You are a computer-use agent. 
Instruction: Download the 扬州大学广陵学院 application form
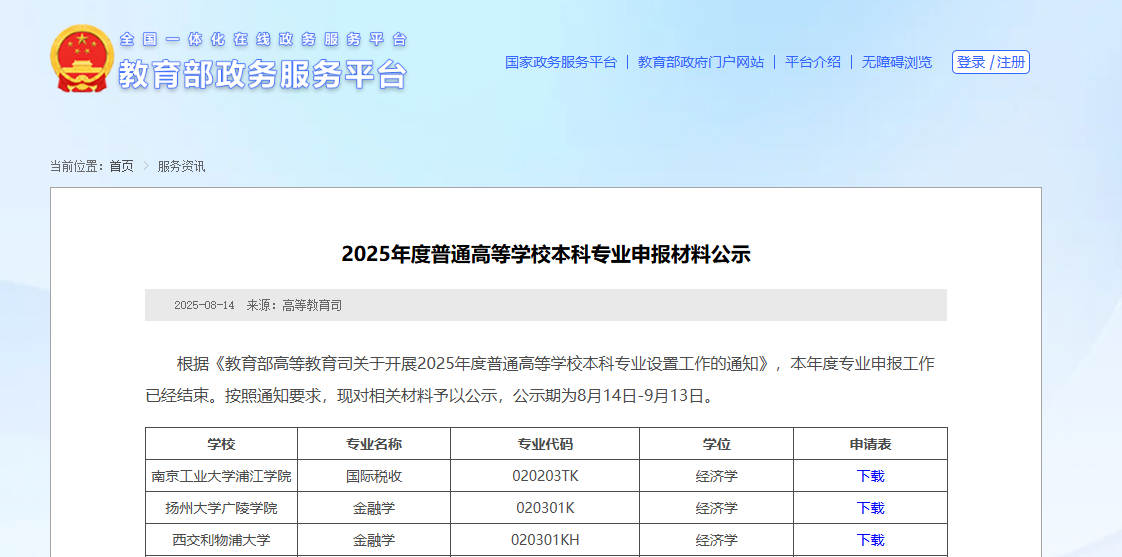[870, 508]
